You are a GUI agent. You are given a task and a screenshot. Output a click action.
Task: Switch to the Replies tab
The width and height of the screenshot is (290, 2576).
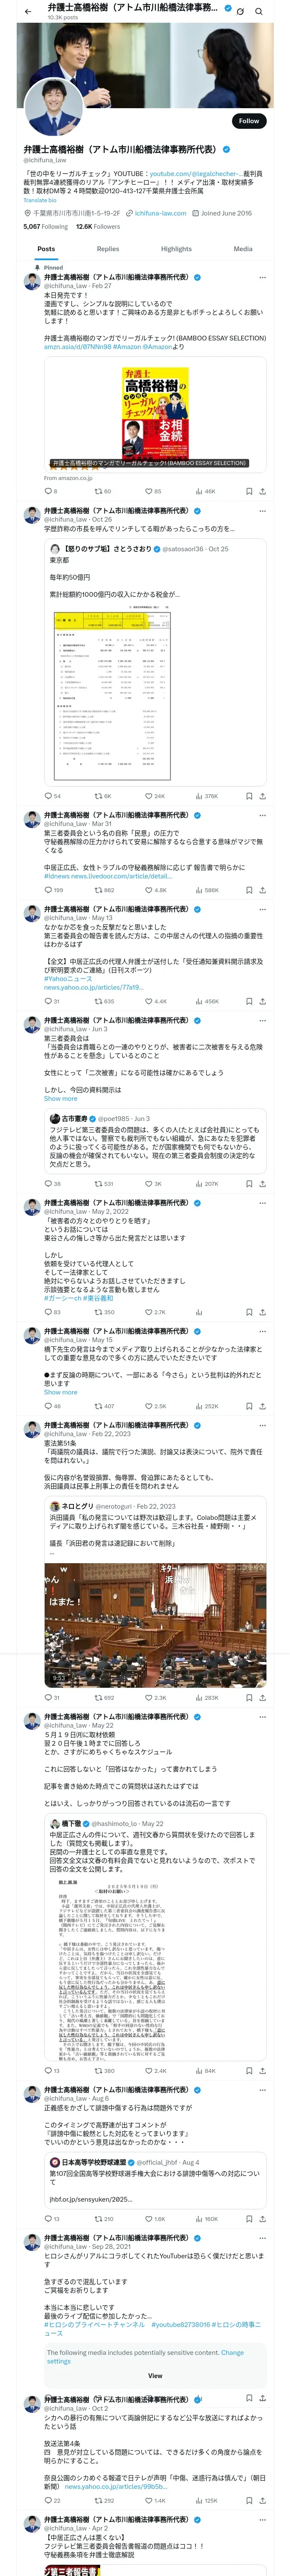[x=108, y=249]
